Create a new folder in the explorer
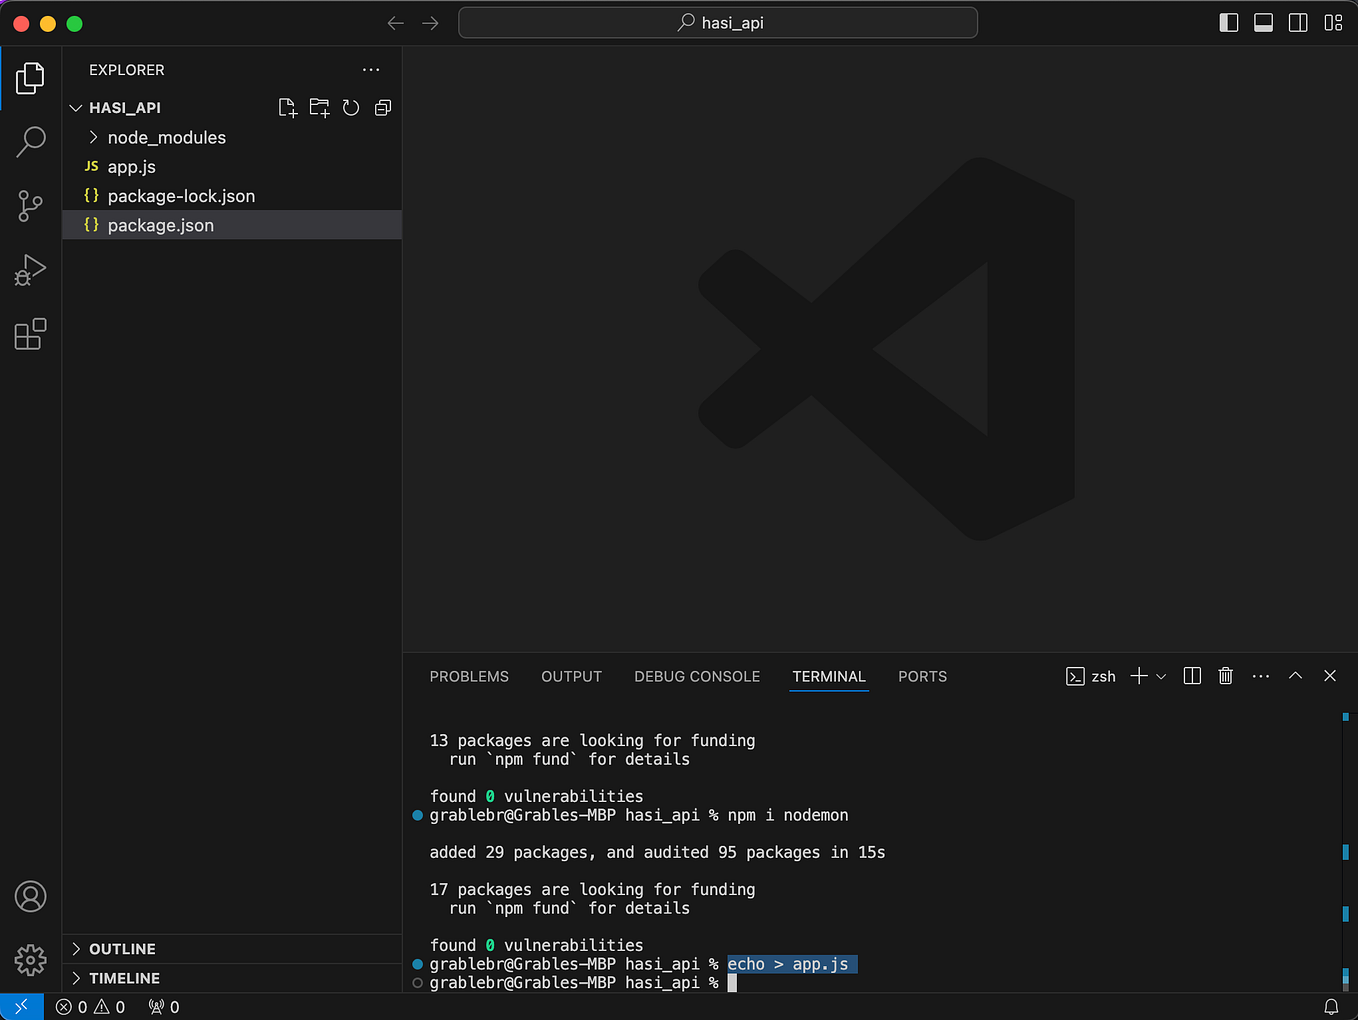This screenshot has height=1020, width=1358. [x=319, y=107]
